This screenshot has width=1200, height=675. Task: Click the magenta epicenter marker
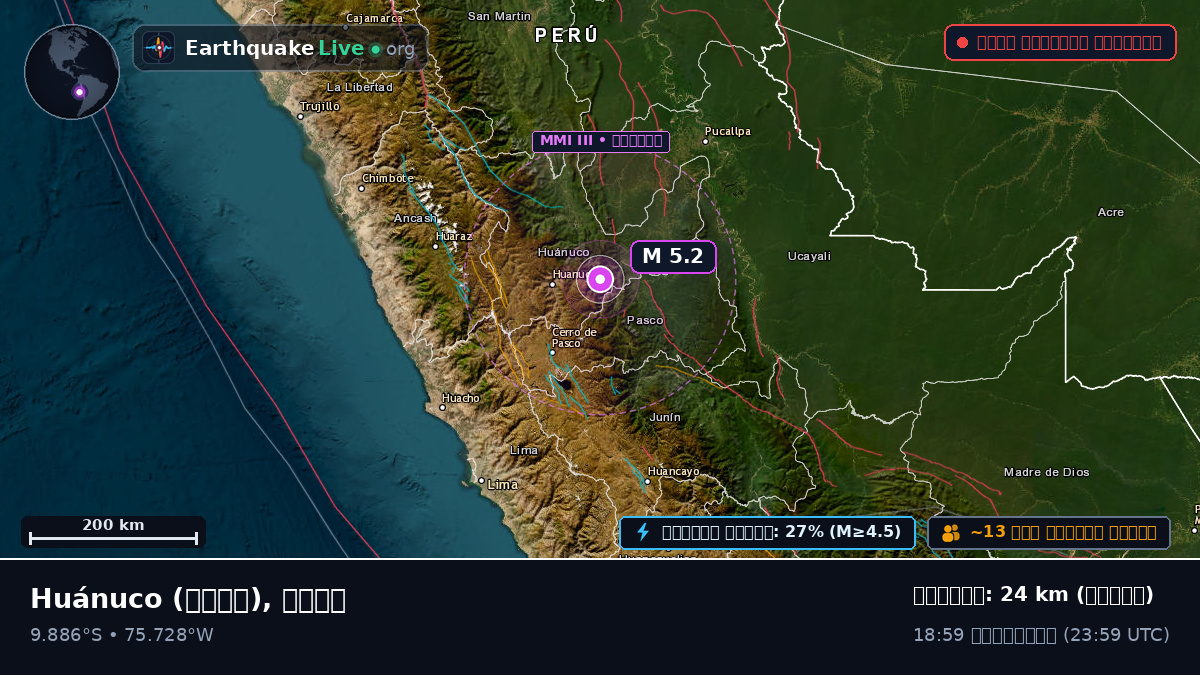pos(600,279)
